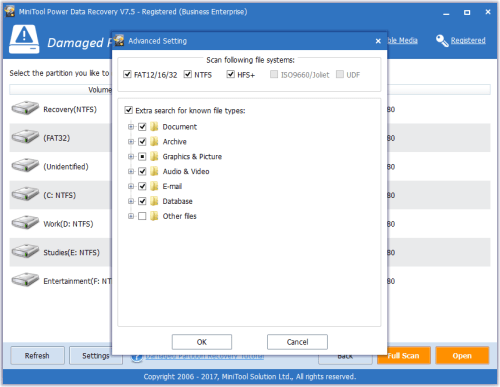Select the Graphics & Picture tree label
This screenshot has width=500, height=387.
(192, 157)
